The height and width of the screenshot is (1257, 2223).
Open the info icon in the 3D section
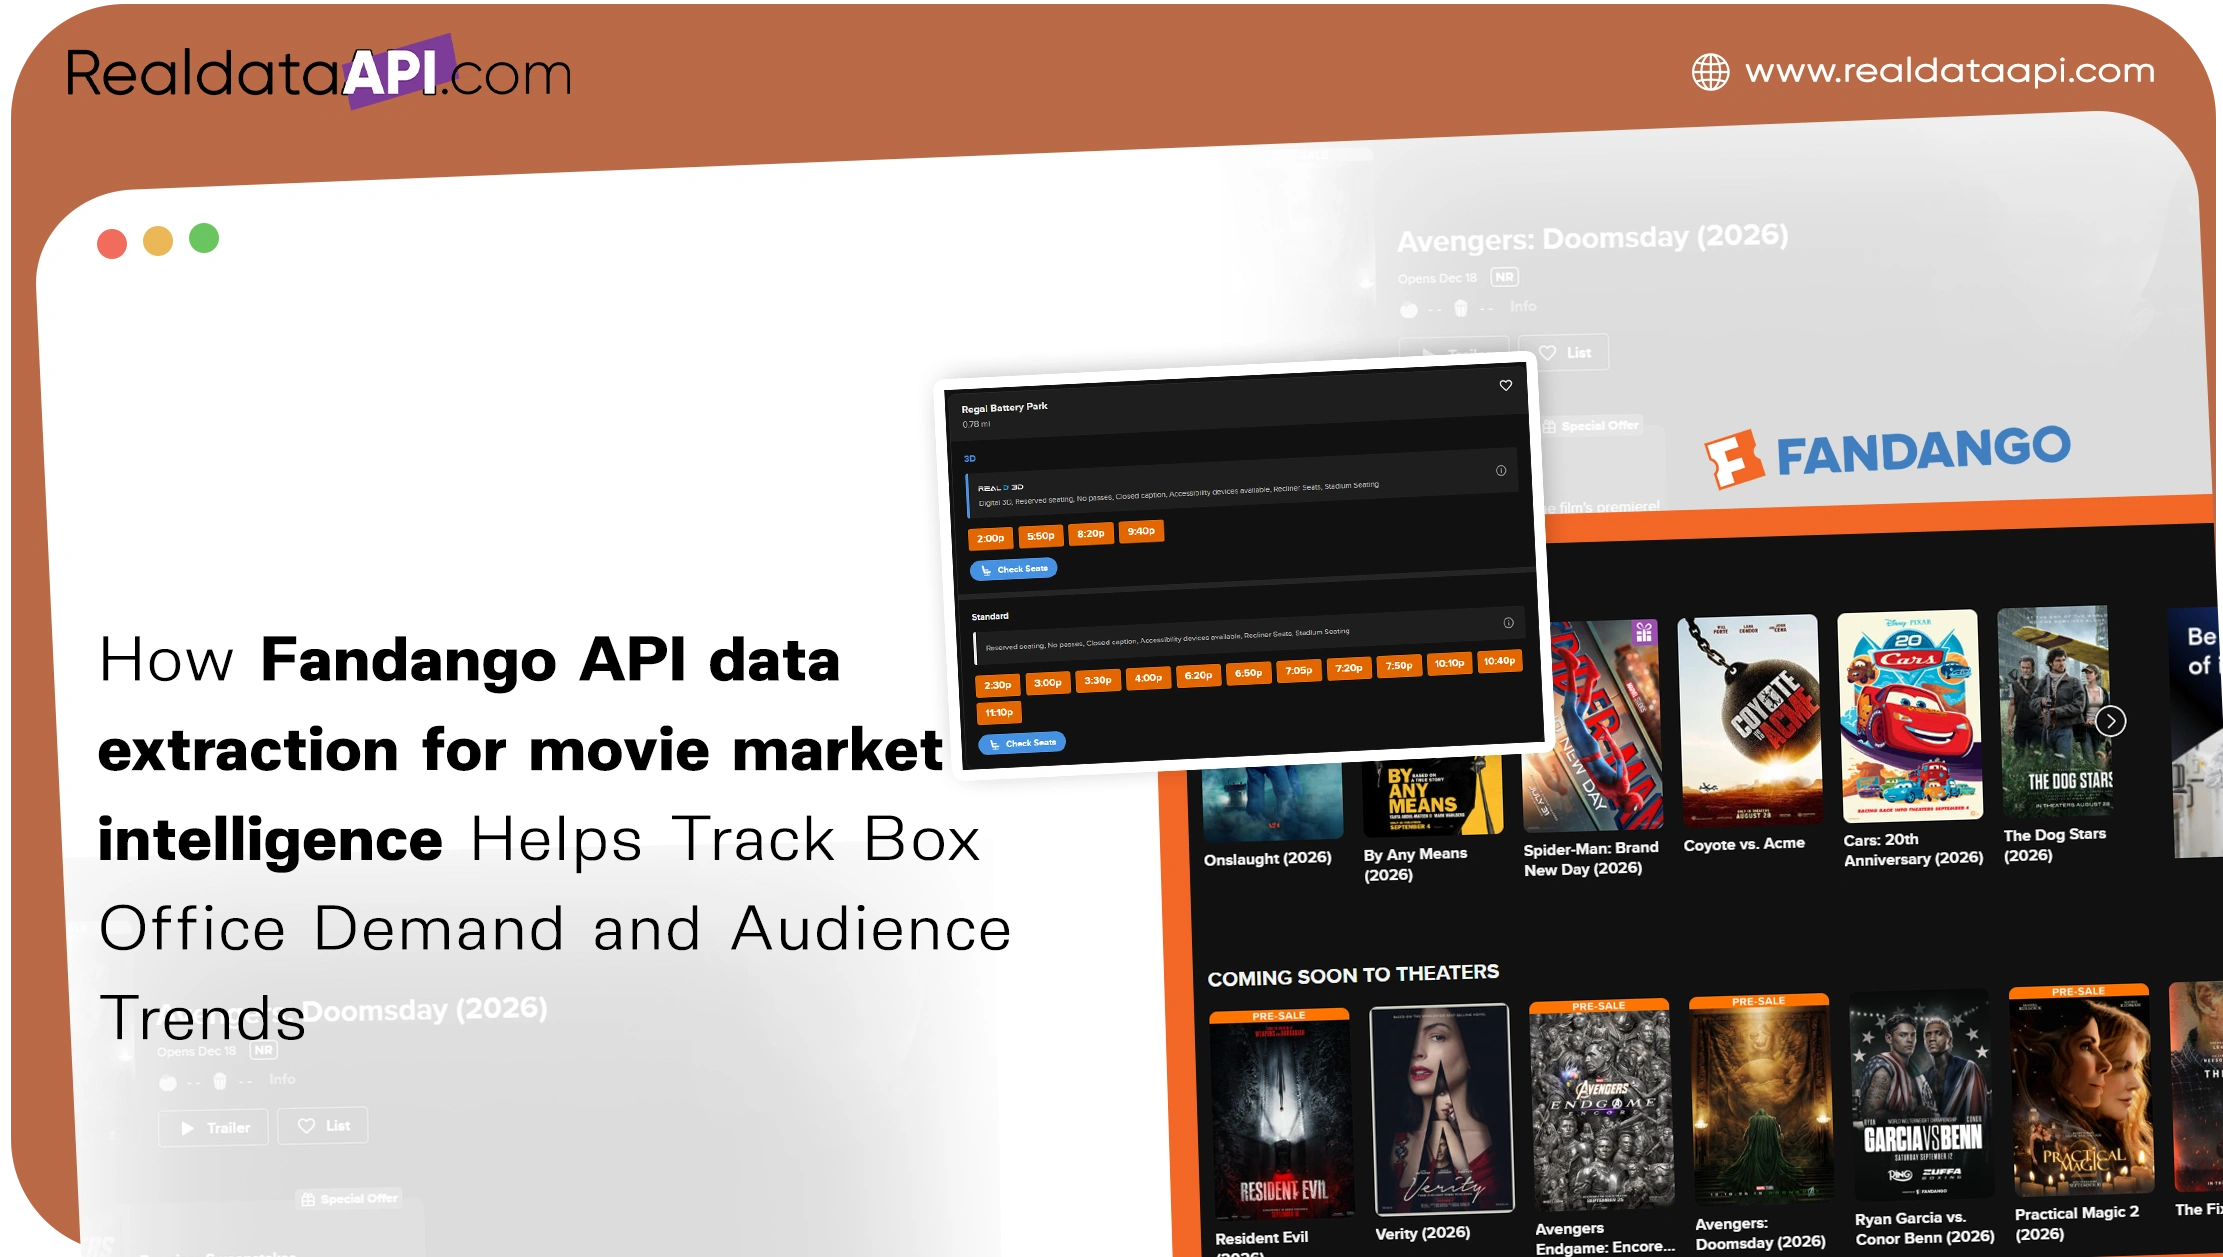1501,470
